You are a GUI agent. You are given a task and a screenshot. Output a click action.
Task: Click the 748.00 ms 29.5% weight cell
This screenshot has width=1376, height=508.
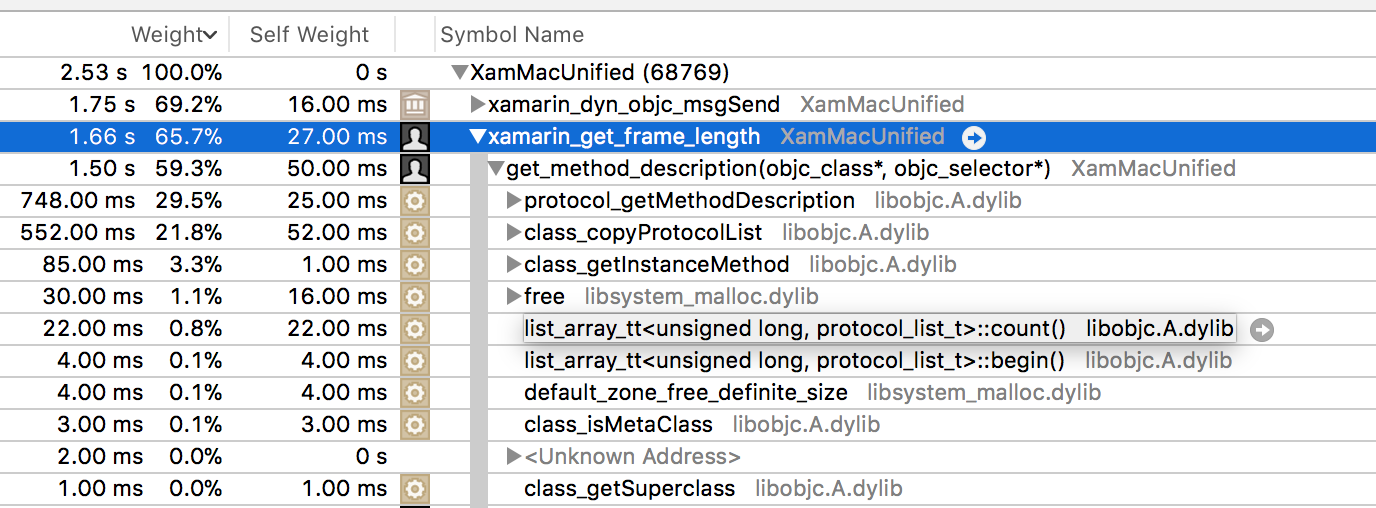(x=121, y=201)
